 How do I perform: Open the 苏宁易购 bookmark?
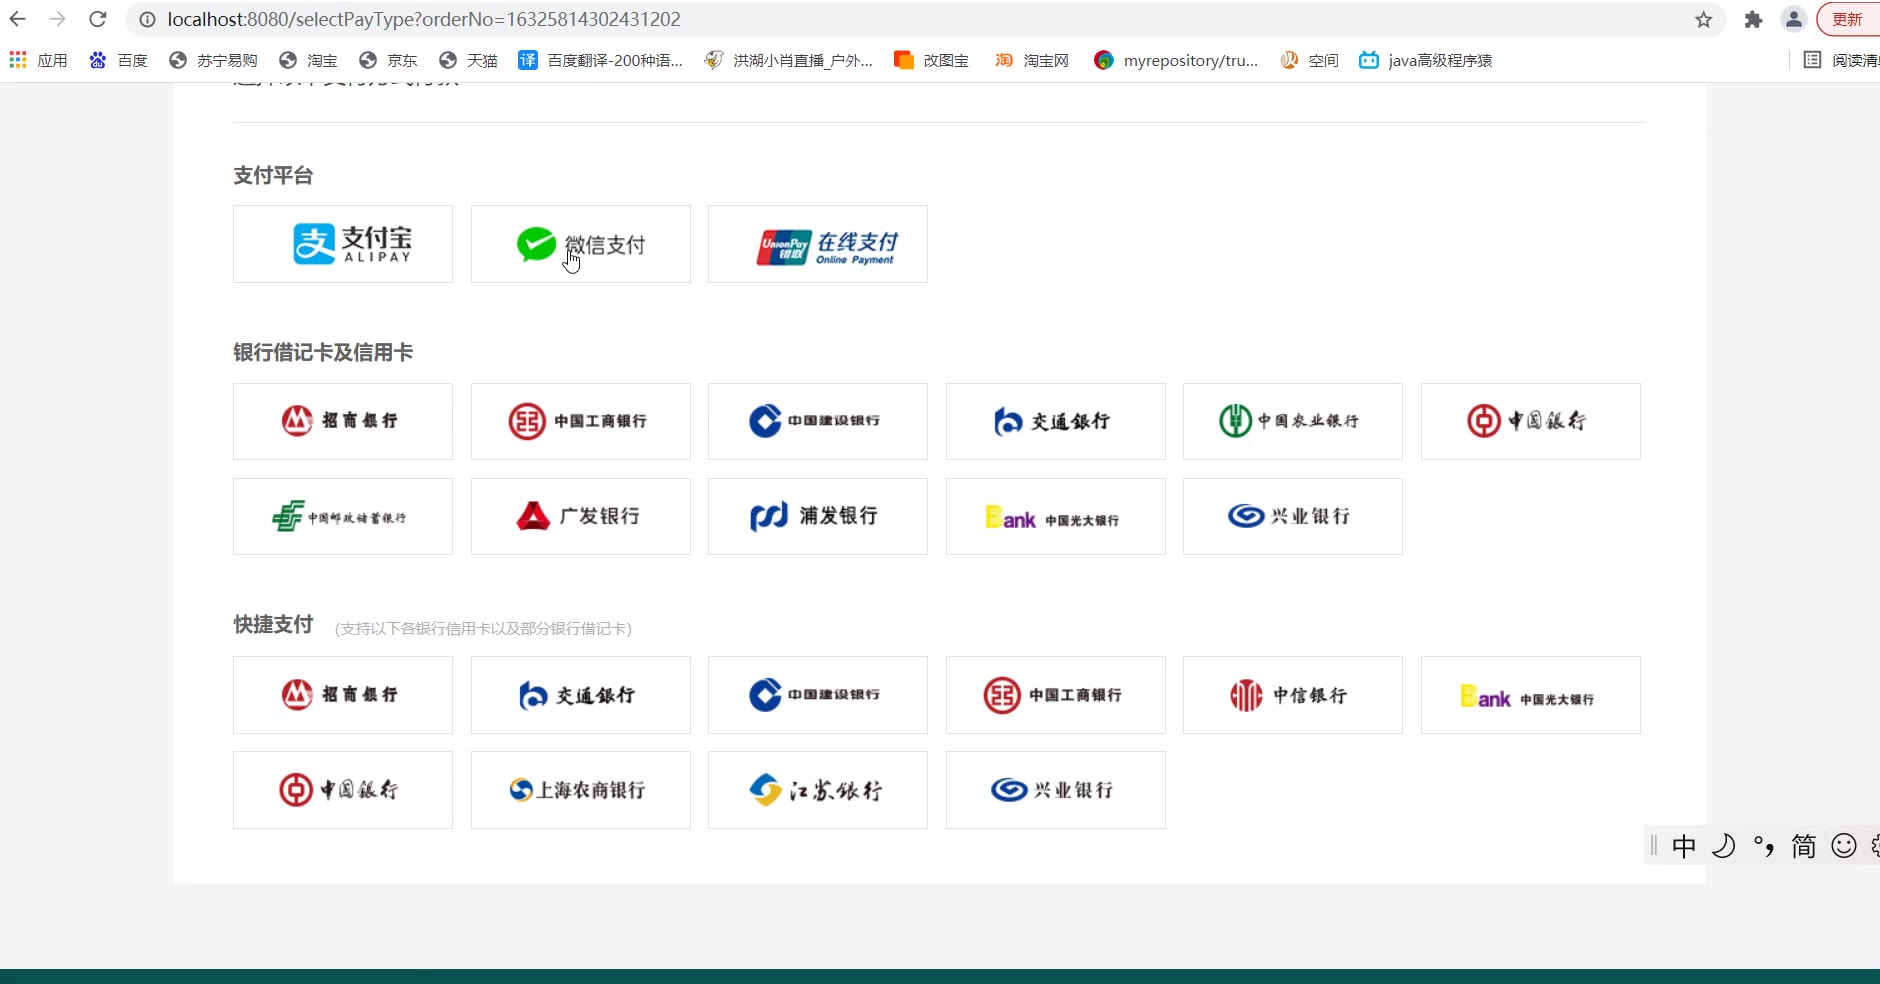pos(213,61)
